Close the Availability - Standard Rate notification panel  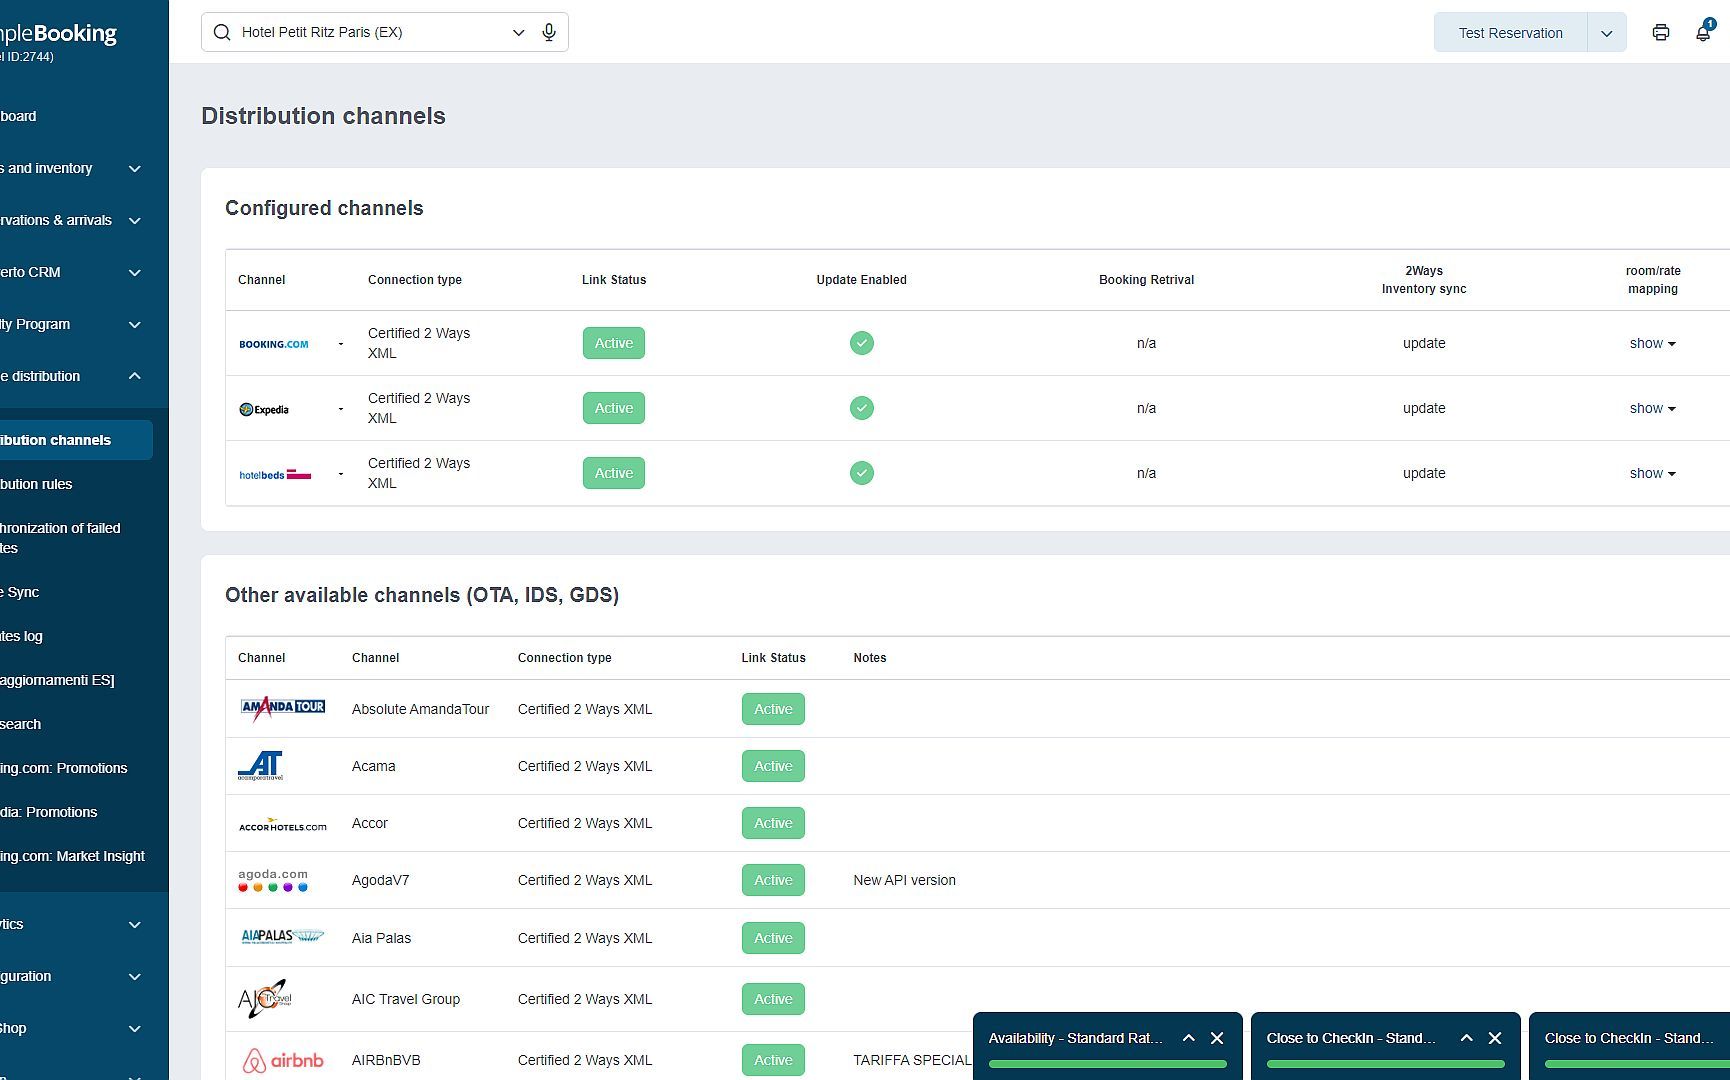click(x=1217, y=1038)
